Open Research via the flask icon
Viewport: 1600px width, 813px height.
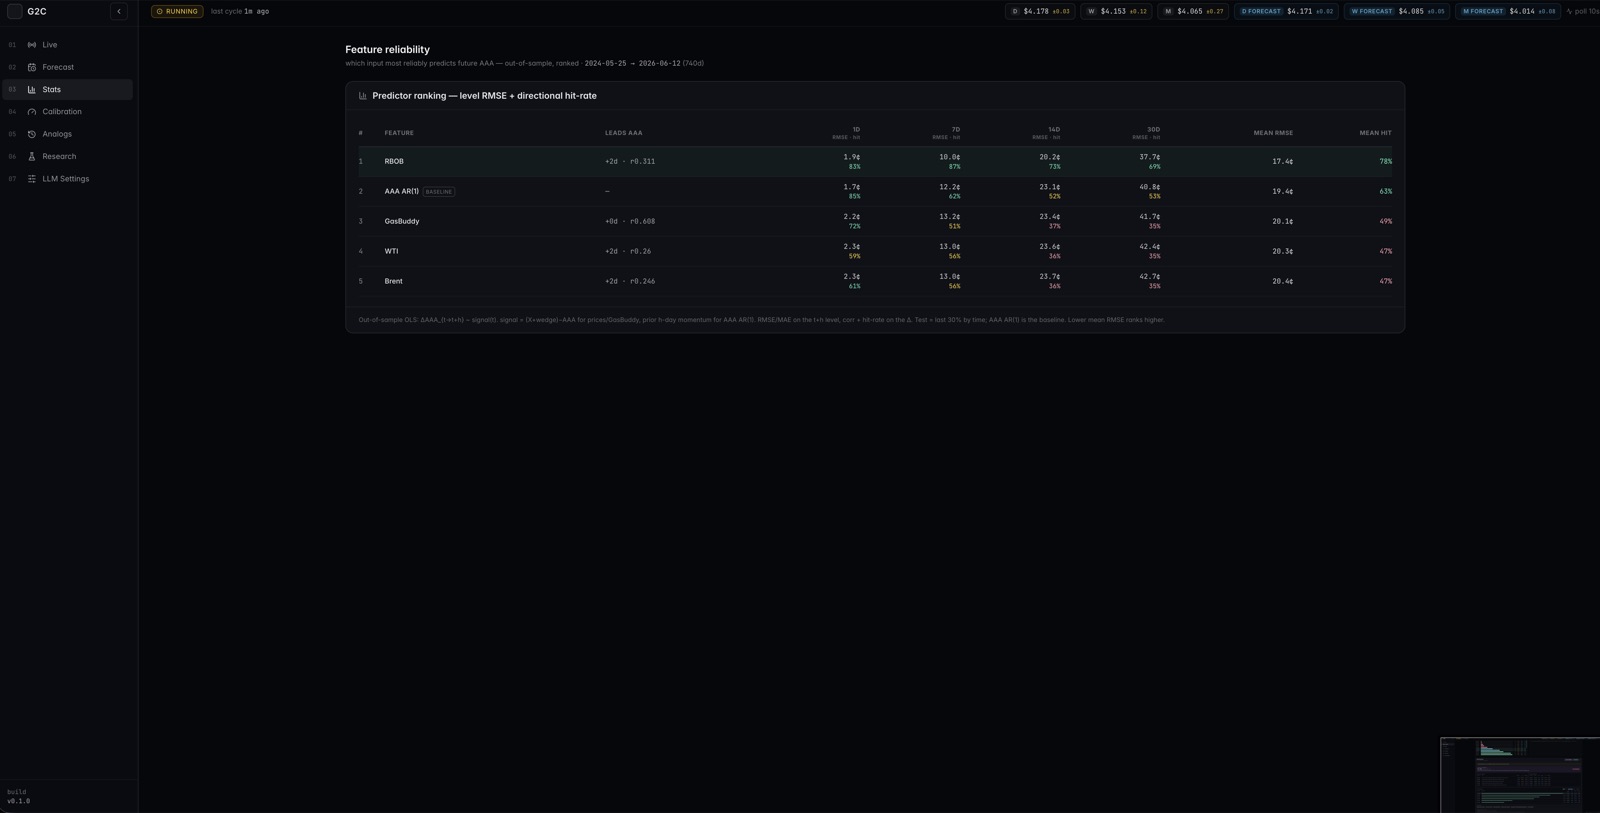coord(32,156)
